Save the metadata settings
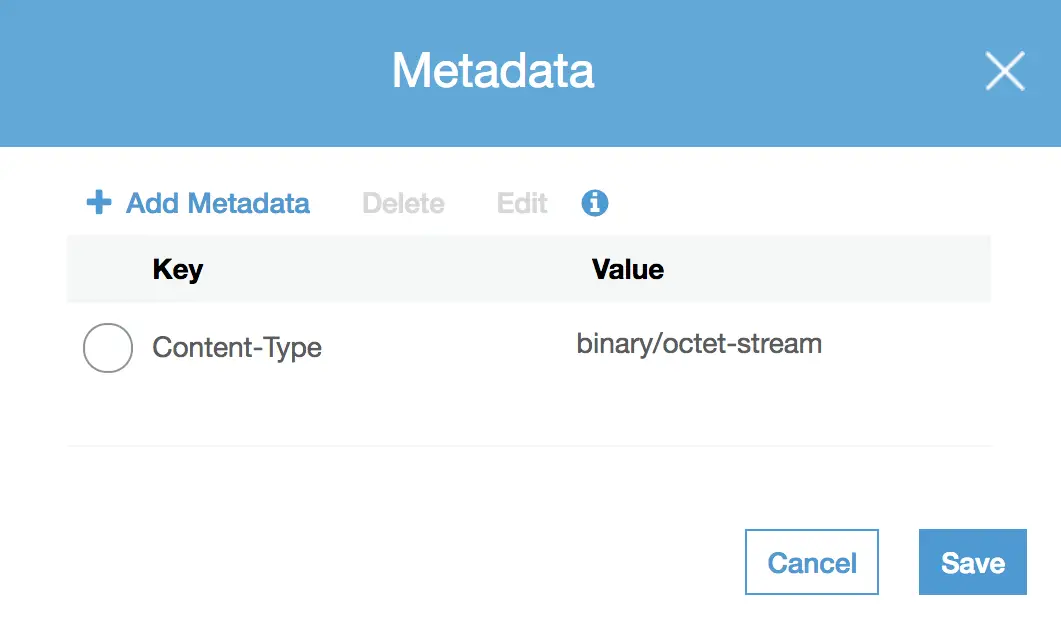 (972, 562)
